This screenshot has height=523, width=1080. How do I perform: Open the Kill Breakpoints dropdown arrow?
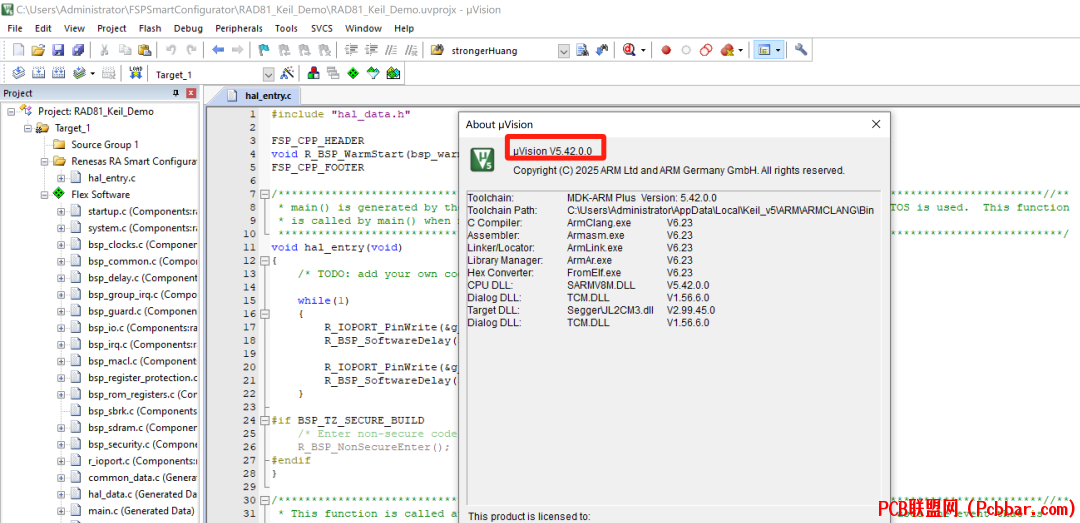click(x=740, y=50)
